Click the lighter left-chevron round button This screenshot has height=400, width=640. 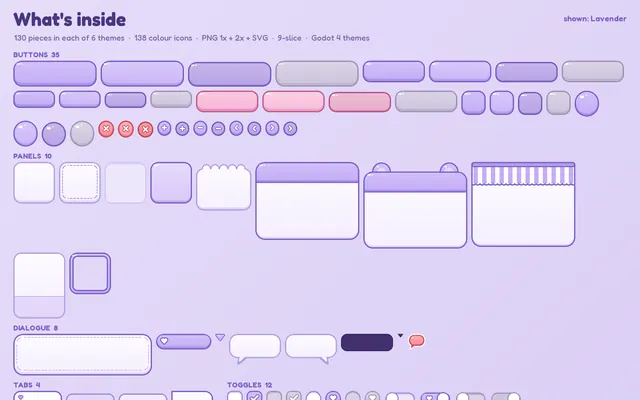[236, 128]
